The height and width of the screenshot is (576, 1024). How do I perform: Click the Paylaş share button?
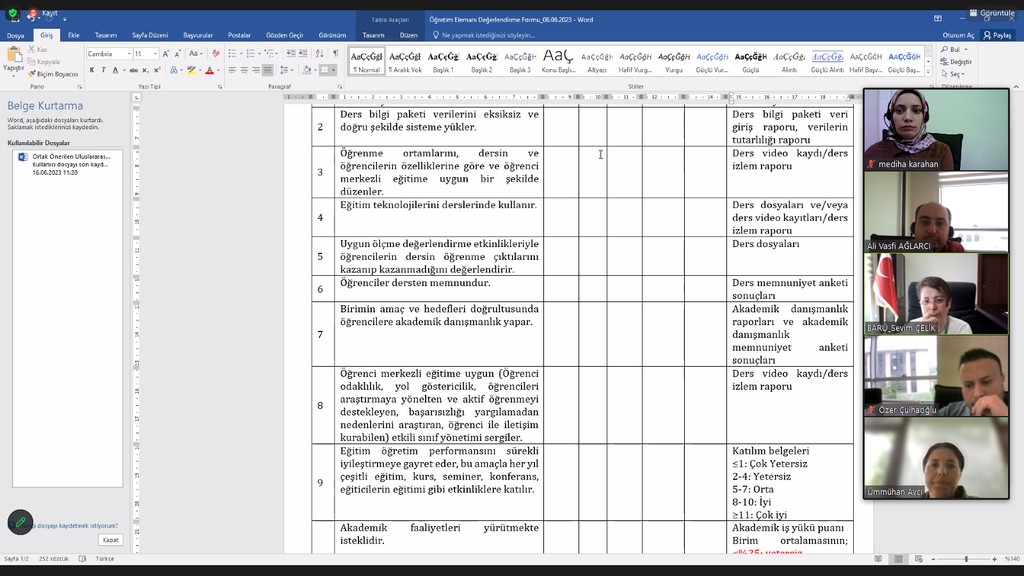[997, 35]
